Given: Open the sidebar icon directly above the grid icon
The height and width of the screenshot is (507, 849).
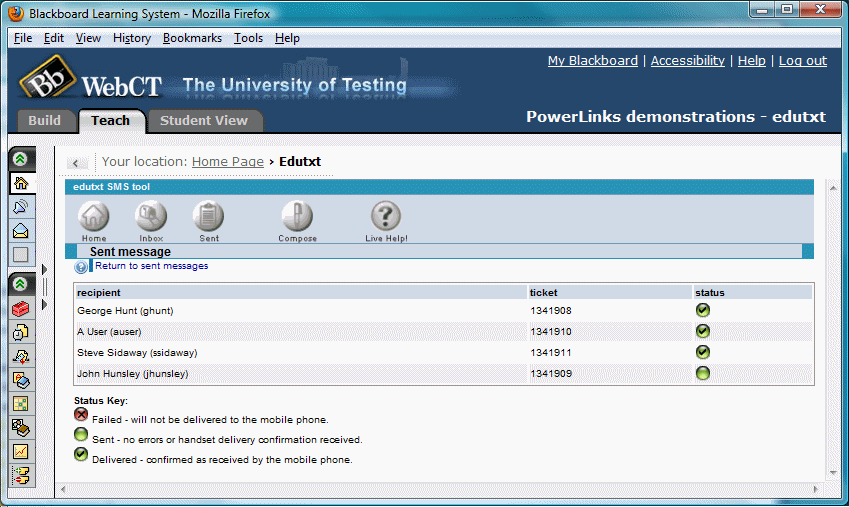Looking at the screenshot, I should point(21,380).
